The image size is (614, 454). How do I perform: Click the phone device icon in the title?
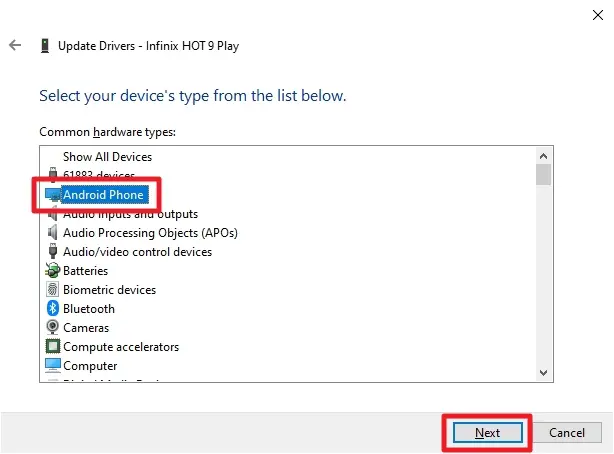(x=45, y=45)
